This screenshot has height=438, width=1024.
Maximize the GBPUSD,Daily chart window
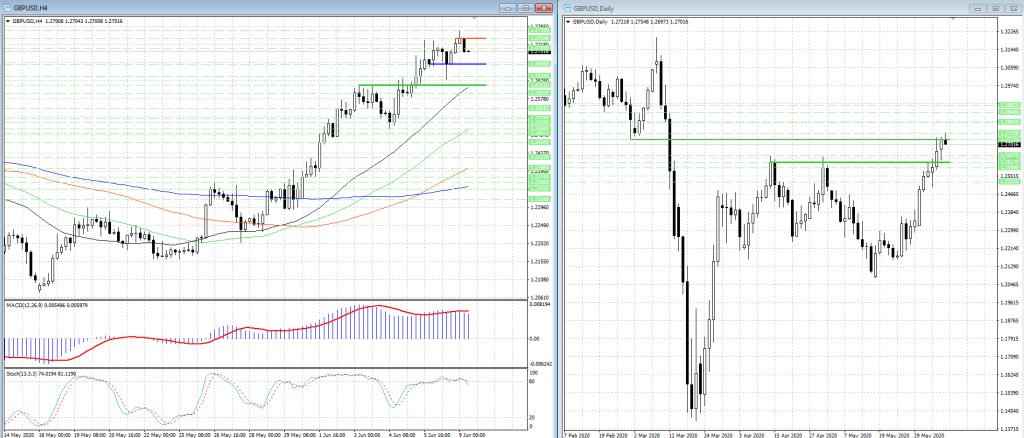coord(996,7)
